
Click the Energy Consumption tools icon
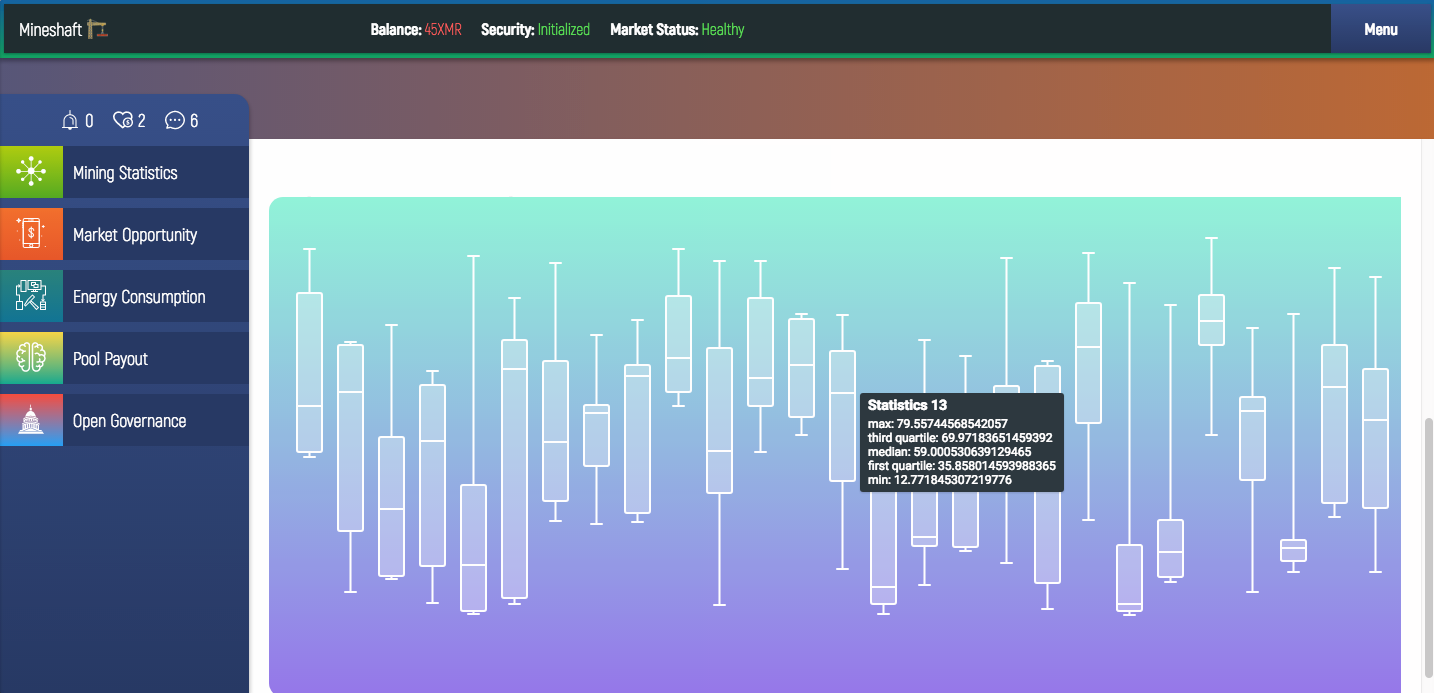[x=31, y=297]
